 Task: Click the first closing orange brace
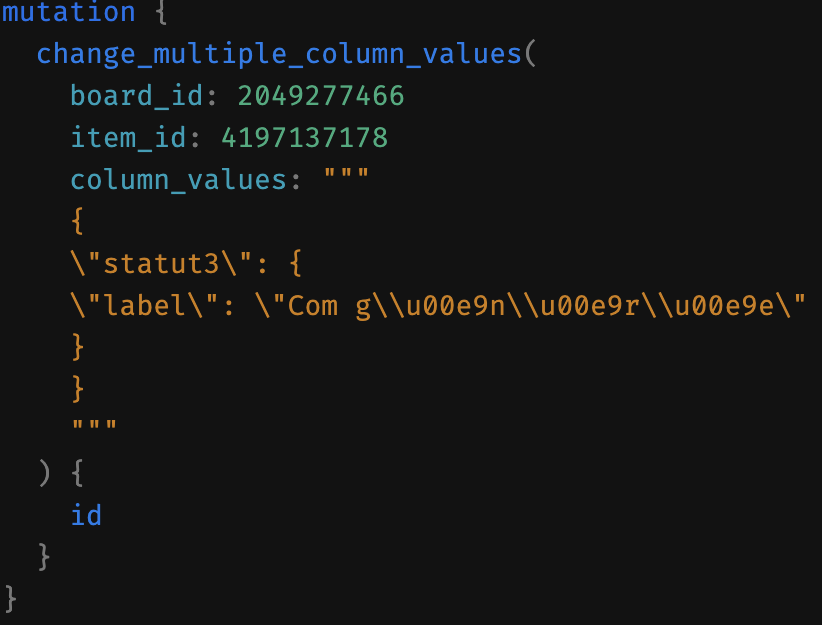[78, 347]
